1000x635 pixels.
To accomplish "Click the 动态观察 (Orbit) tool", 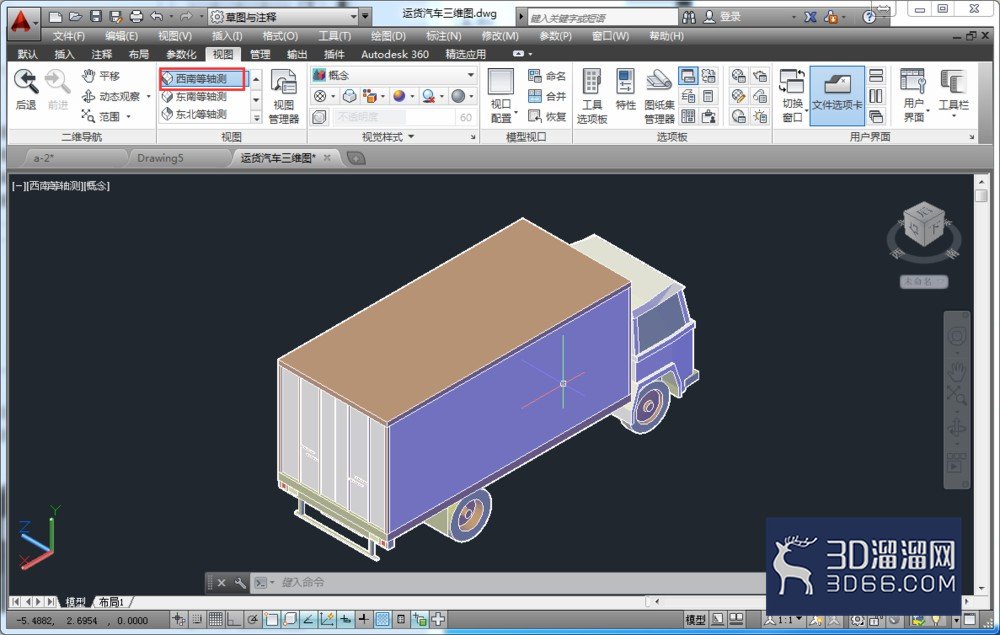I will 111,96.
